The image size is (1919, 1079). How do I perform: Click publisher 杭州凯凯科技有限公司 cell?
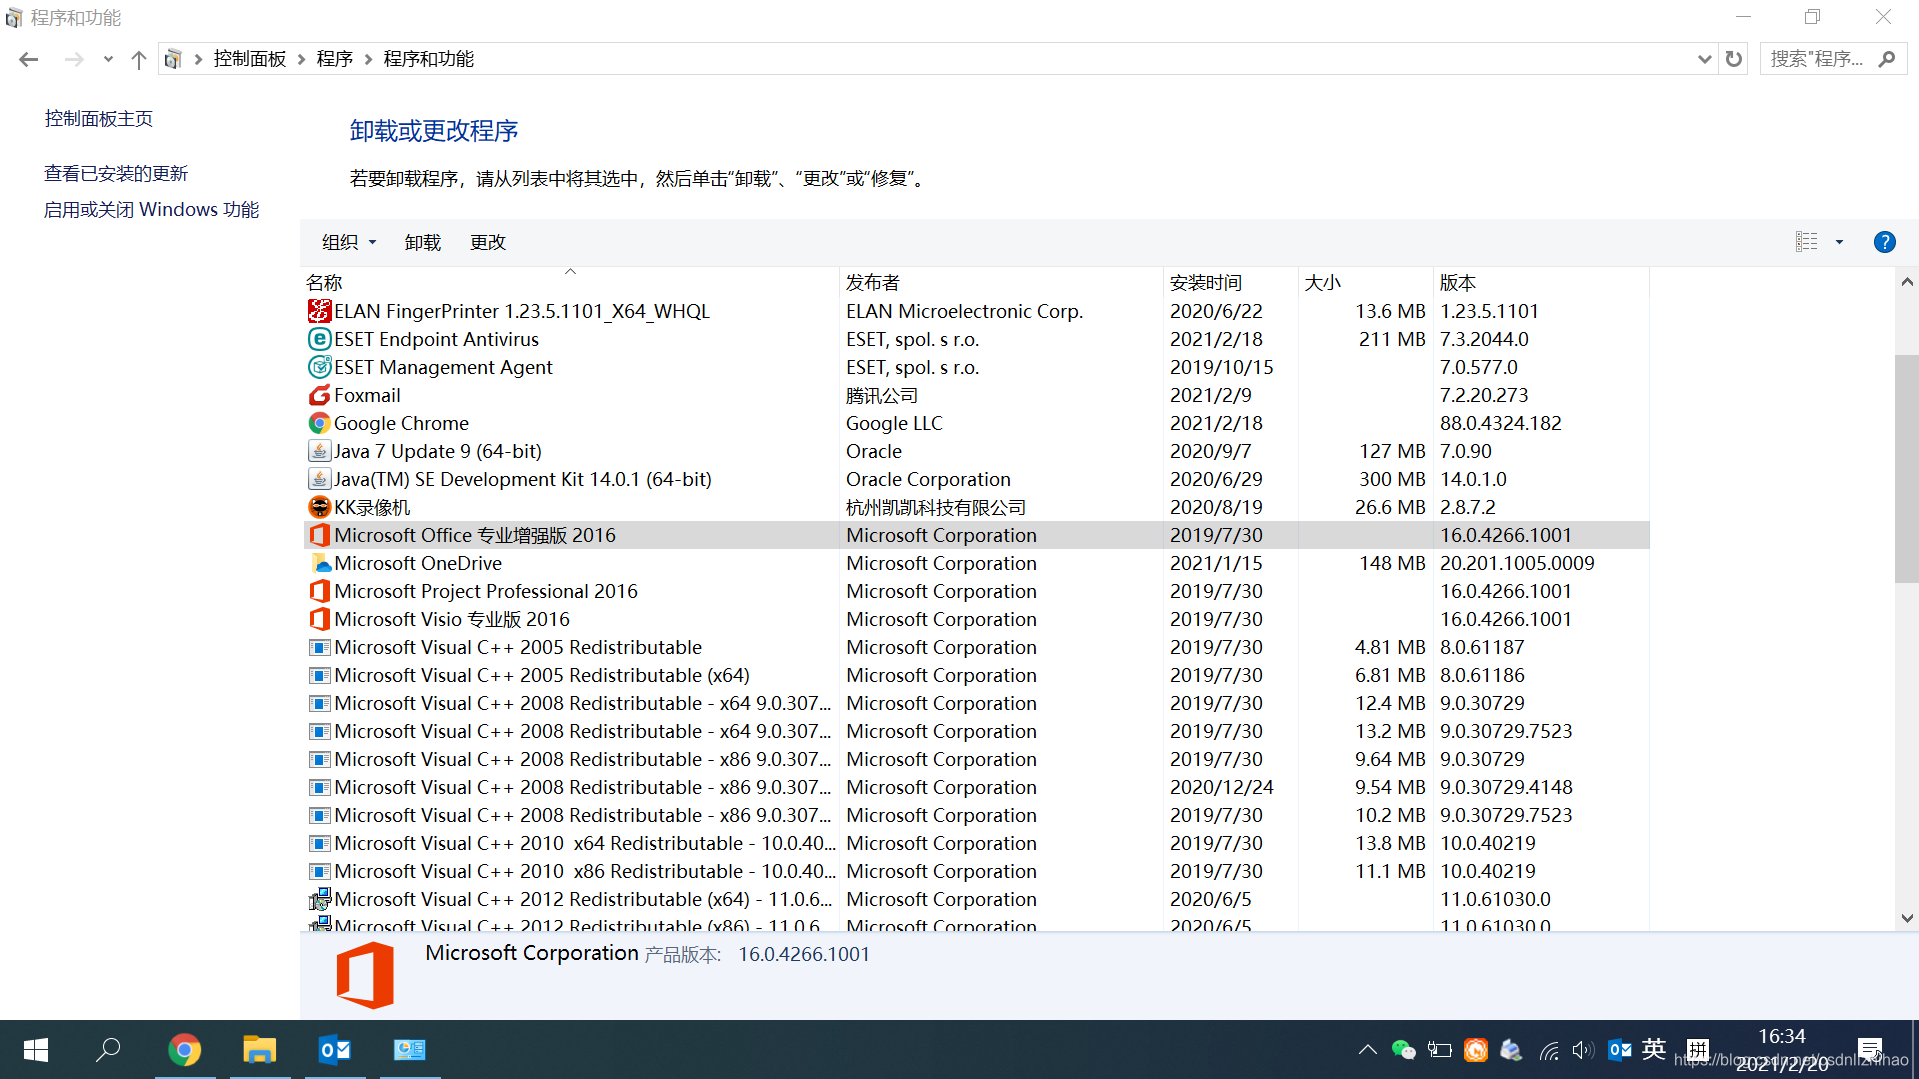tap(936, 507)
